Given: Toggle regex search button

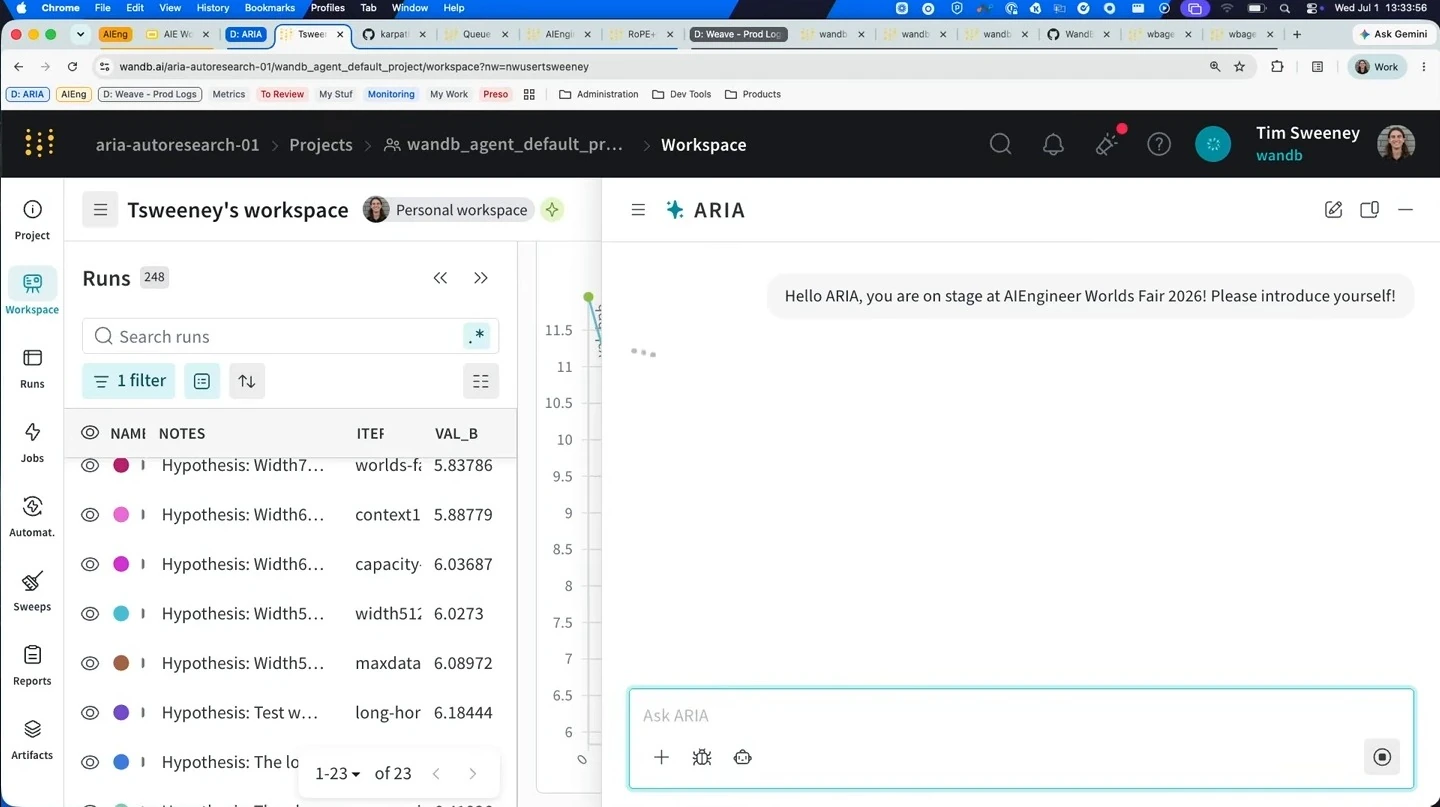Looking at the screenshot, I should tap(477, 336).
